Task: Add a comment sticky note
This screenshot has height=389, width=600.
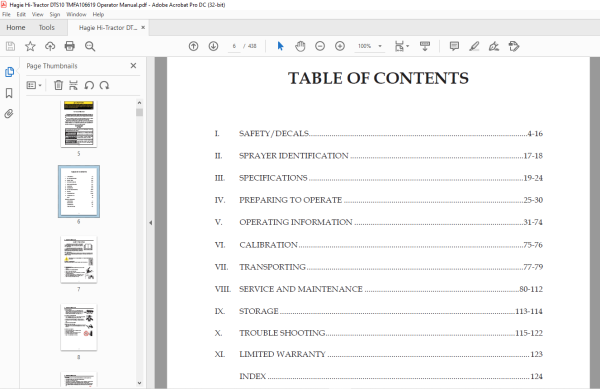Action: tap(454, 46)
